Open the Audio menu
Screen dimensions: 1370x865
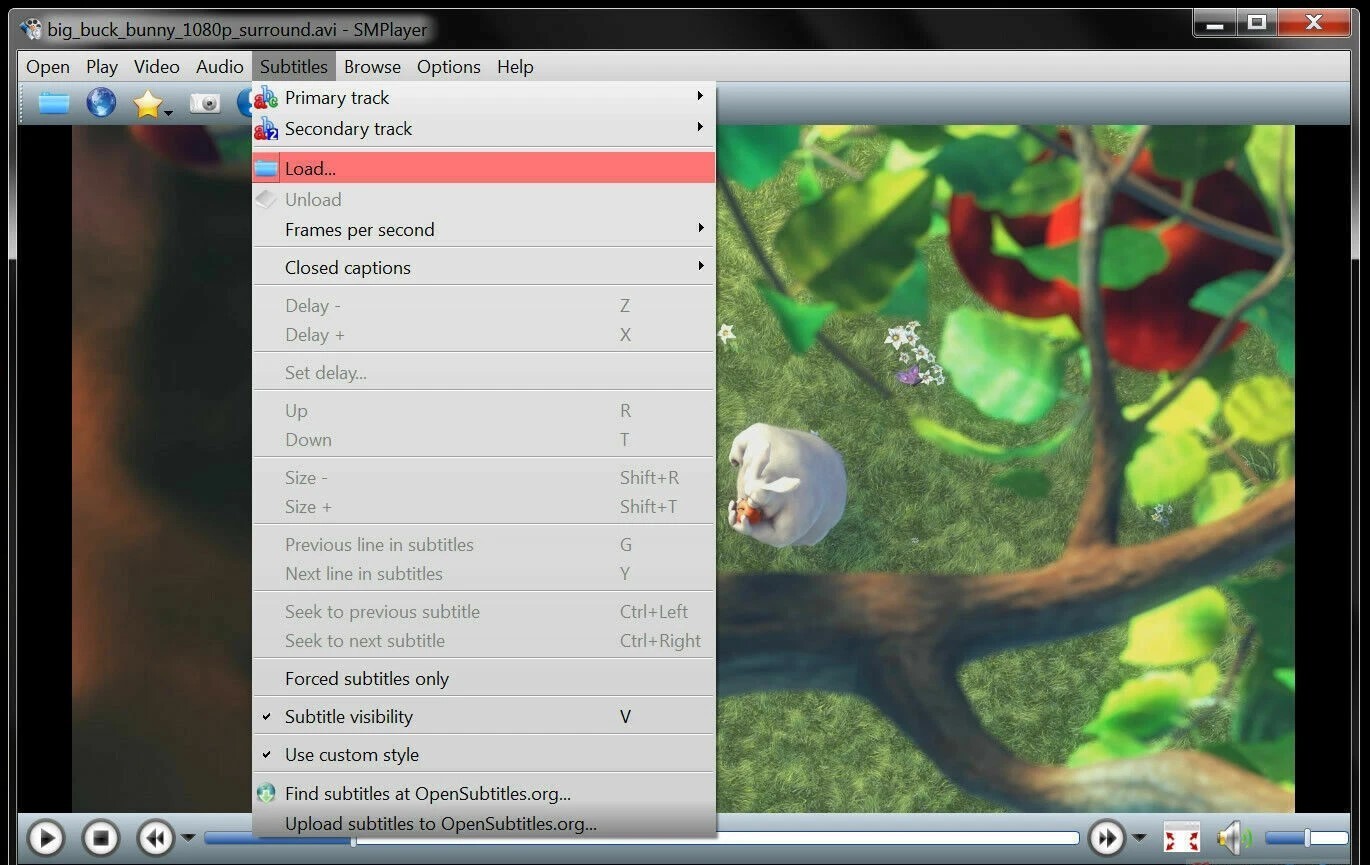pos(220,67)
